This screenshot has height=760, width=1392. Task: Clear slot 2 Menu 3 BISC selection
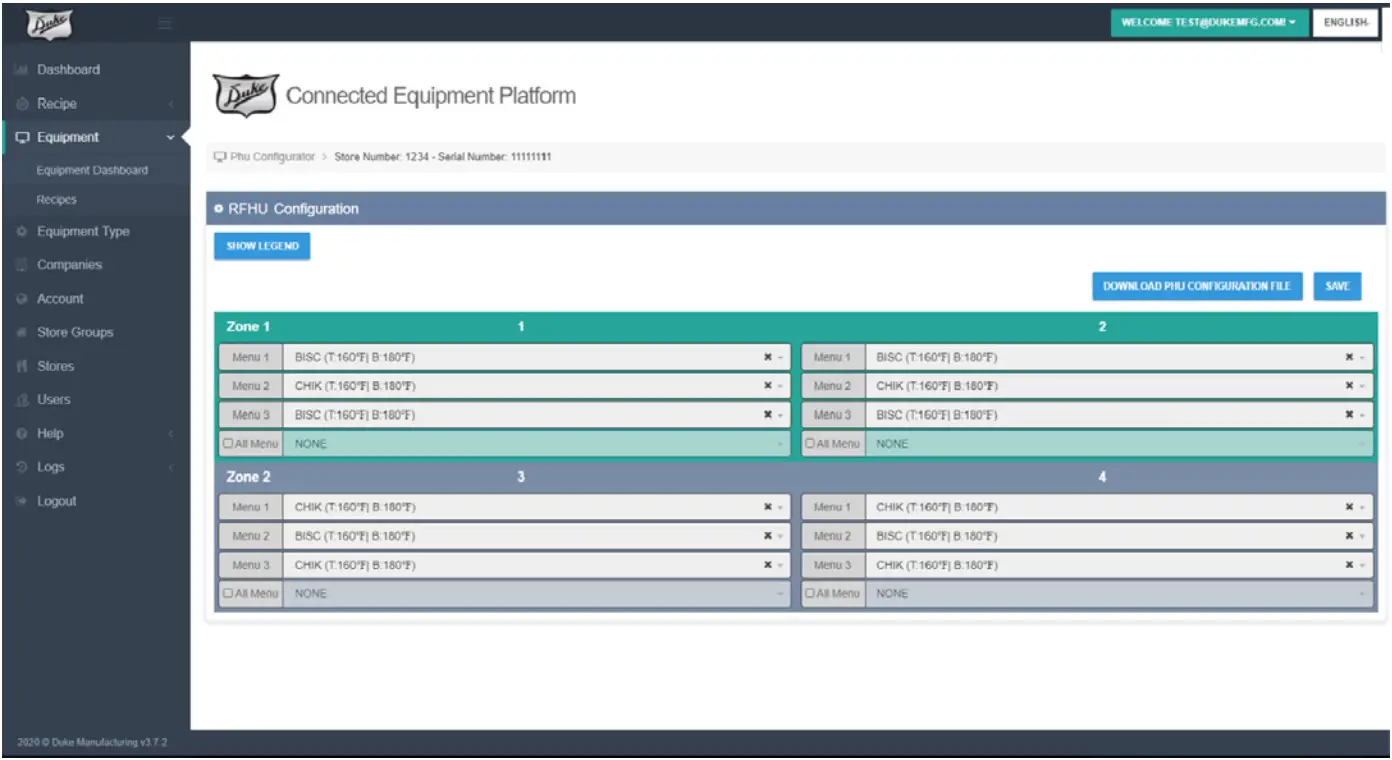coord(1349,415)
